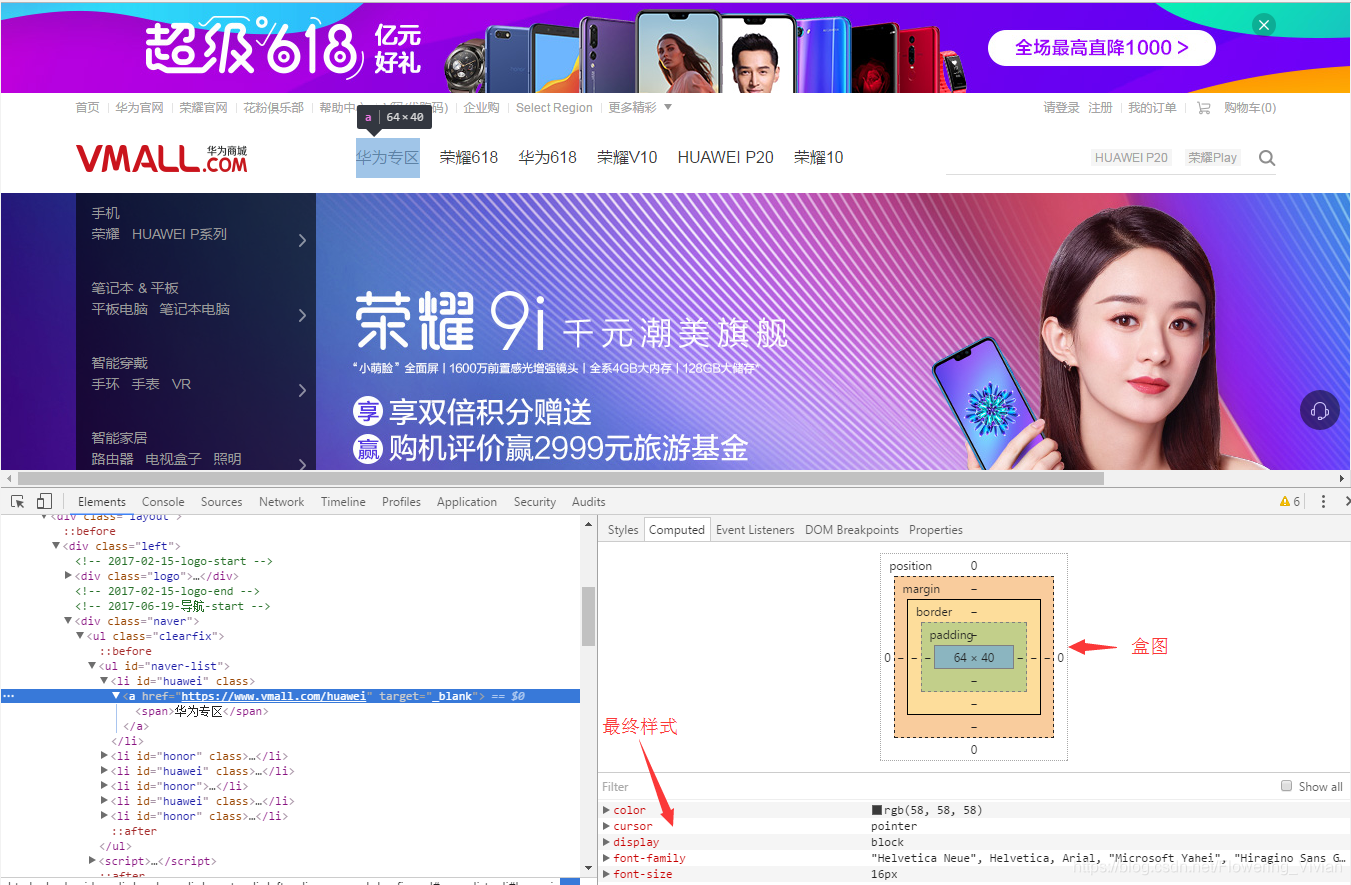
Task: Click the 荣耀V10 navigation link
Action: pyautogui.click(x=628, y=157)
